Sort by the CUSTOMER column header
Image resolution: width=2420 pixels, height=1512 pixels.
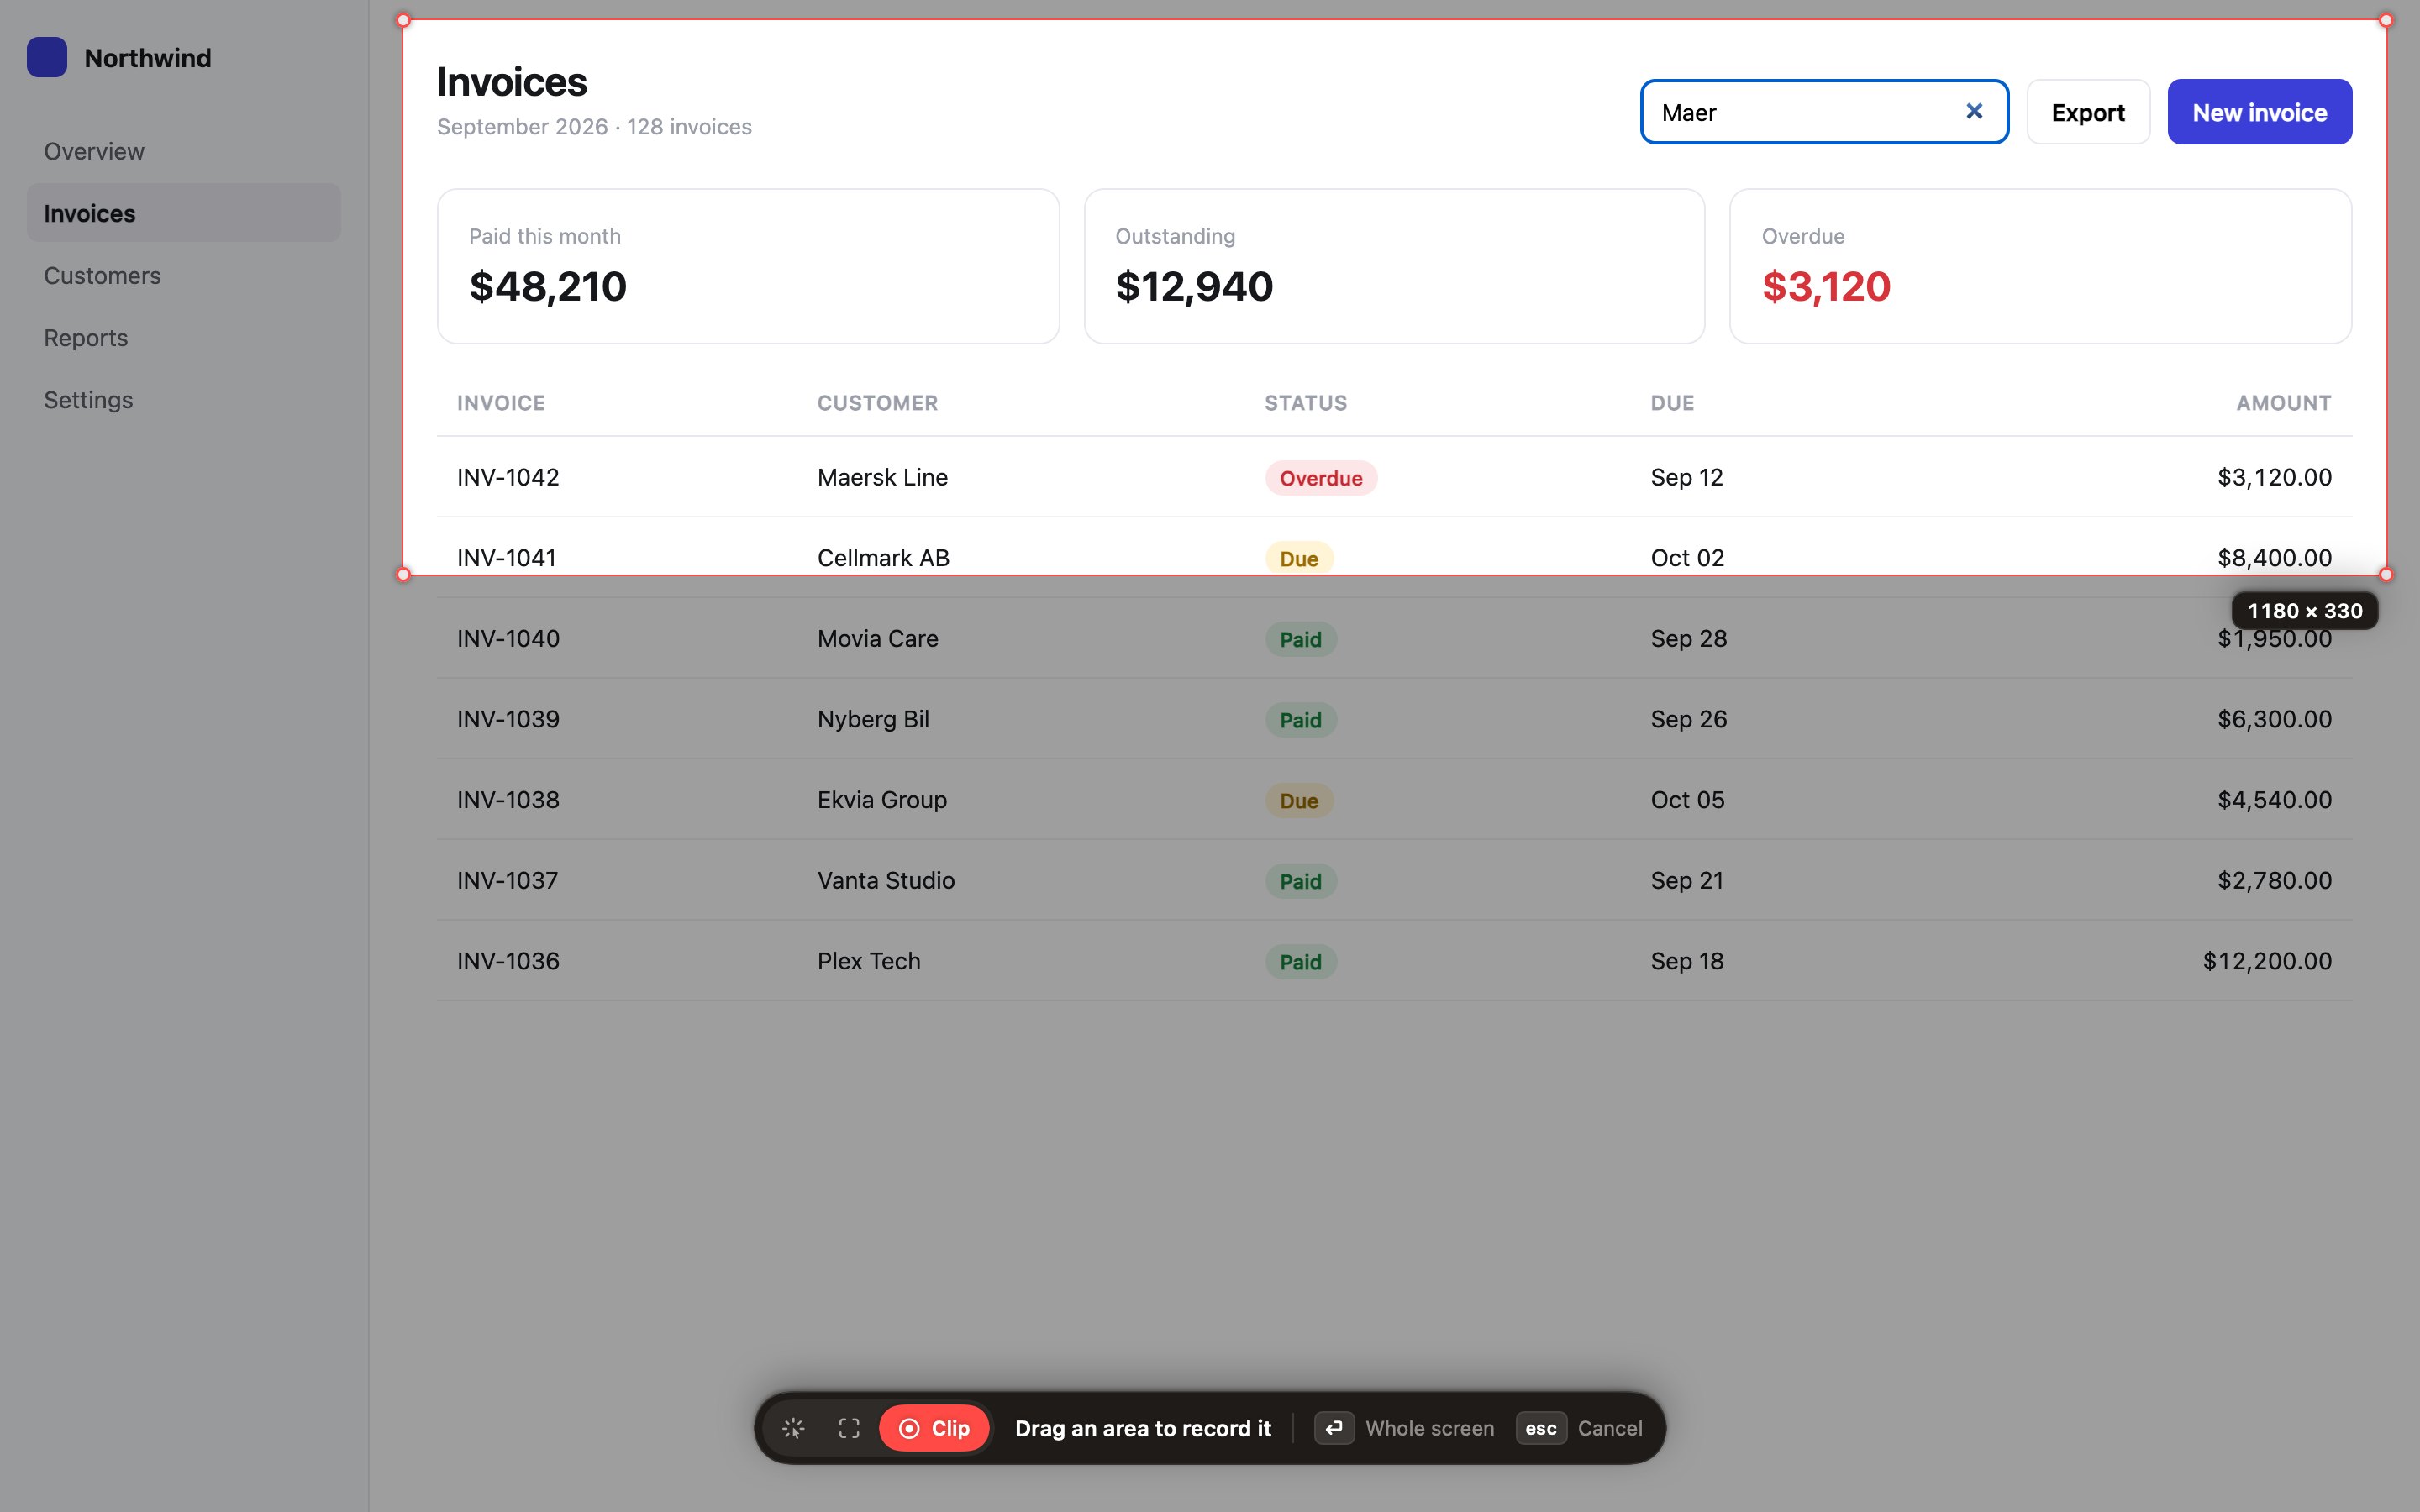[877, 403]
